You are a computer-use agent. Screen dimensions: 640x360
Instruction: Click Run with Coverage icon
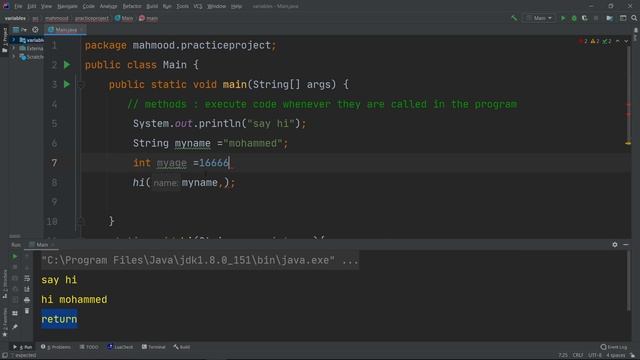tap(584, 18)
